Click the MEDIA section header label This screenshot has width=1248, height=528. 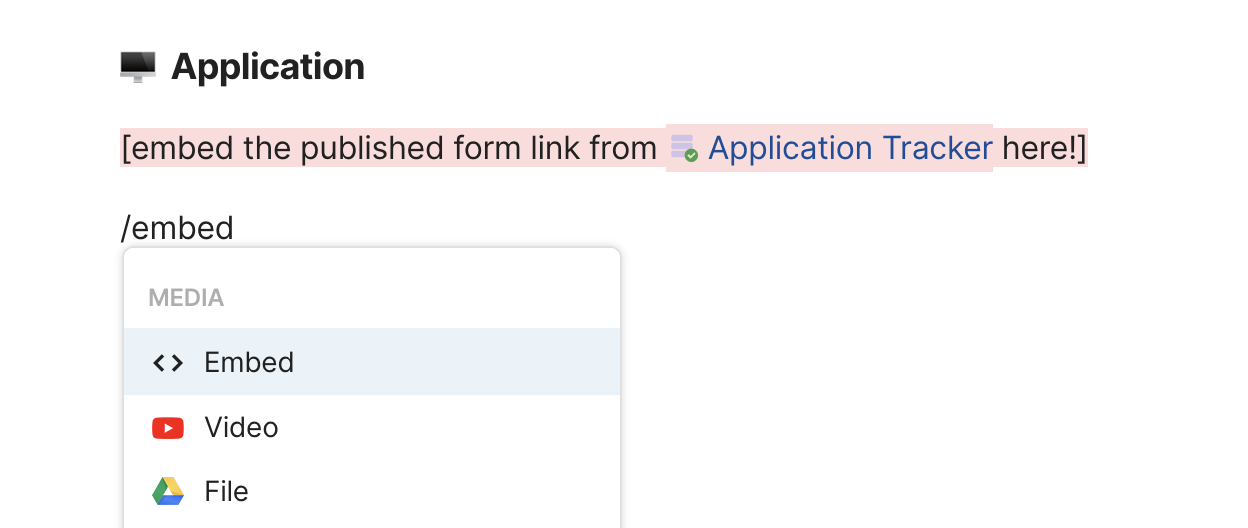(186, 298)
